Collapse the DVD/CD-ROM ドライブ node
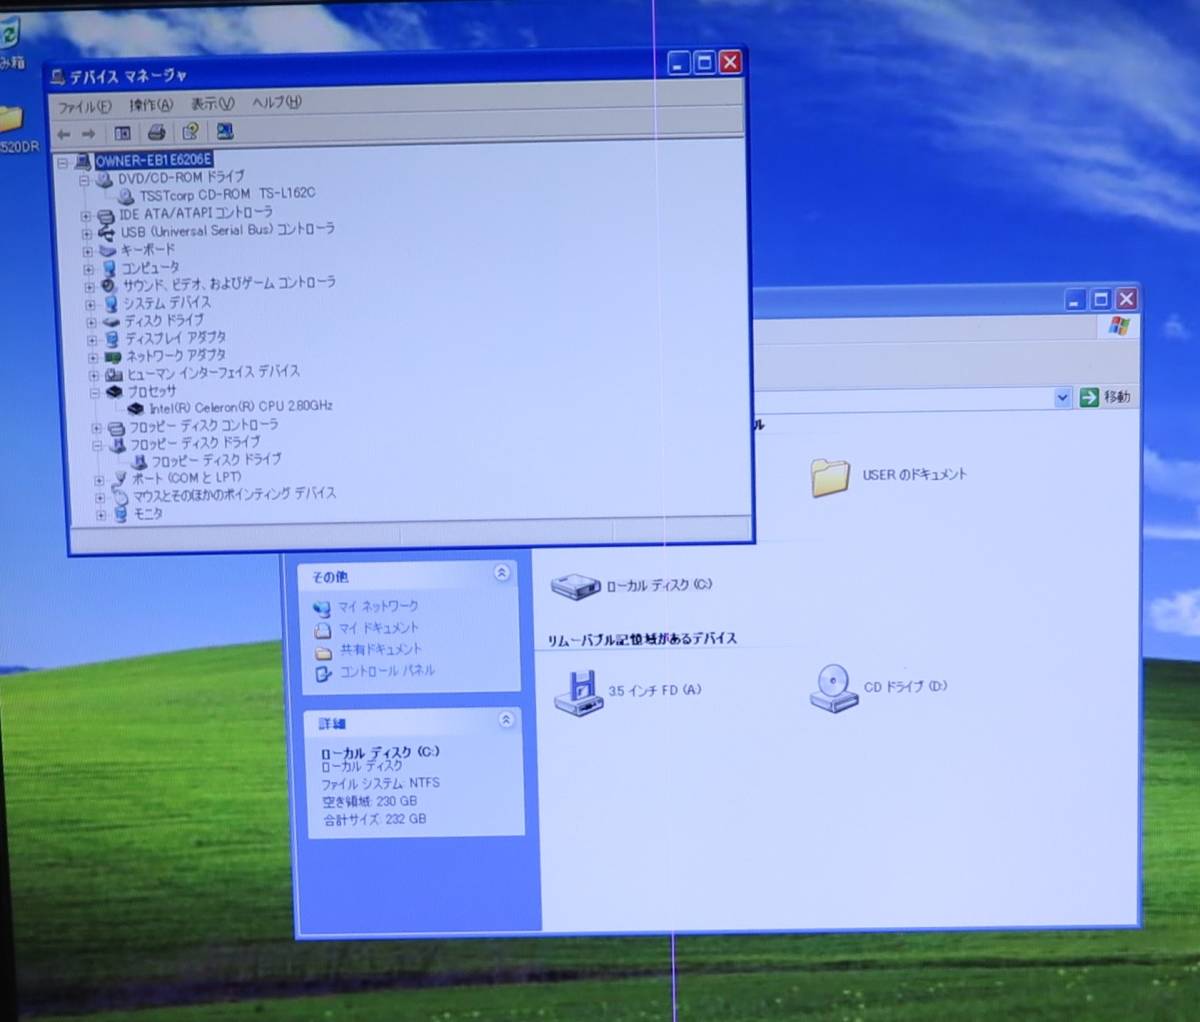 (x=84, y=180)
